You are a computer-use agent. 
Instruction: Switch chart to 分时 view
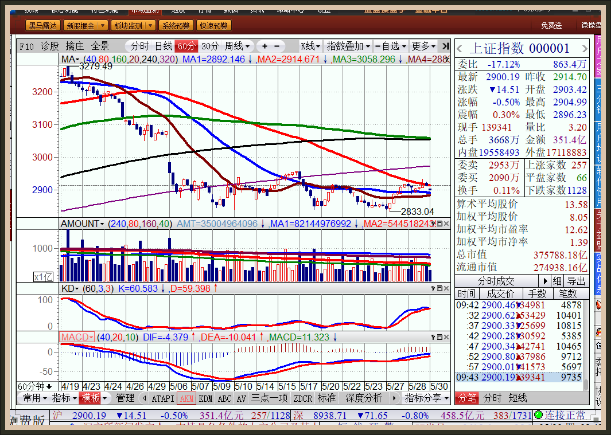pos(139,46)
